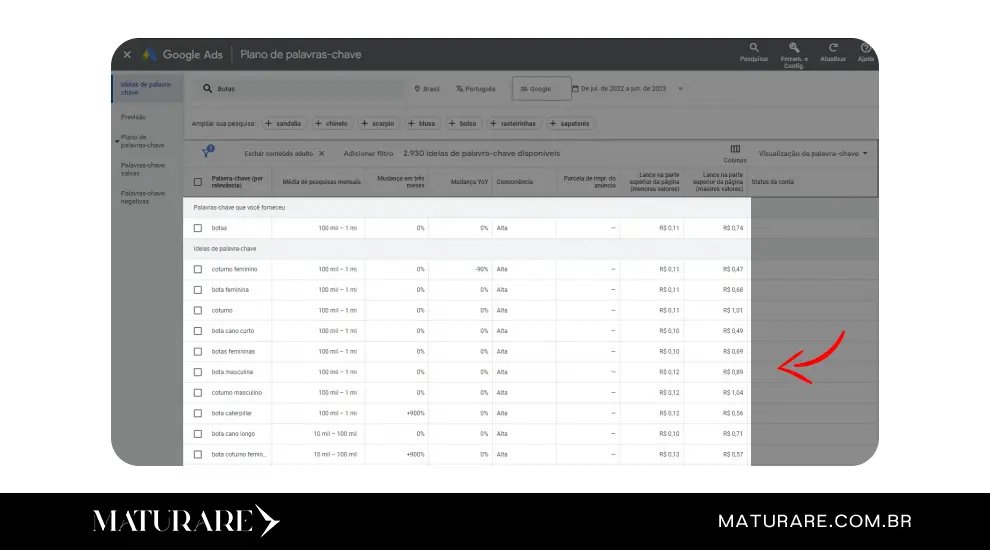
Task: Add the scarpin suggestion chip
Action: coord(378,124)
